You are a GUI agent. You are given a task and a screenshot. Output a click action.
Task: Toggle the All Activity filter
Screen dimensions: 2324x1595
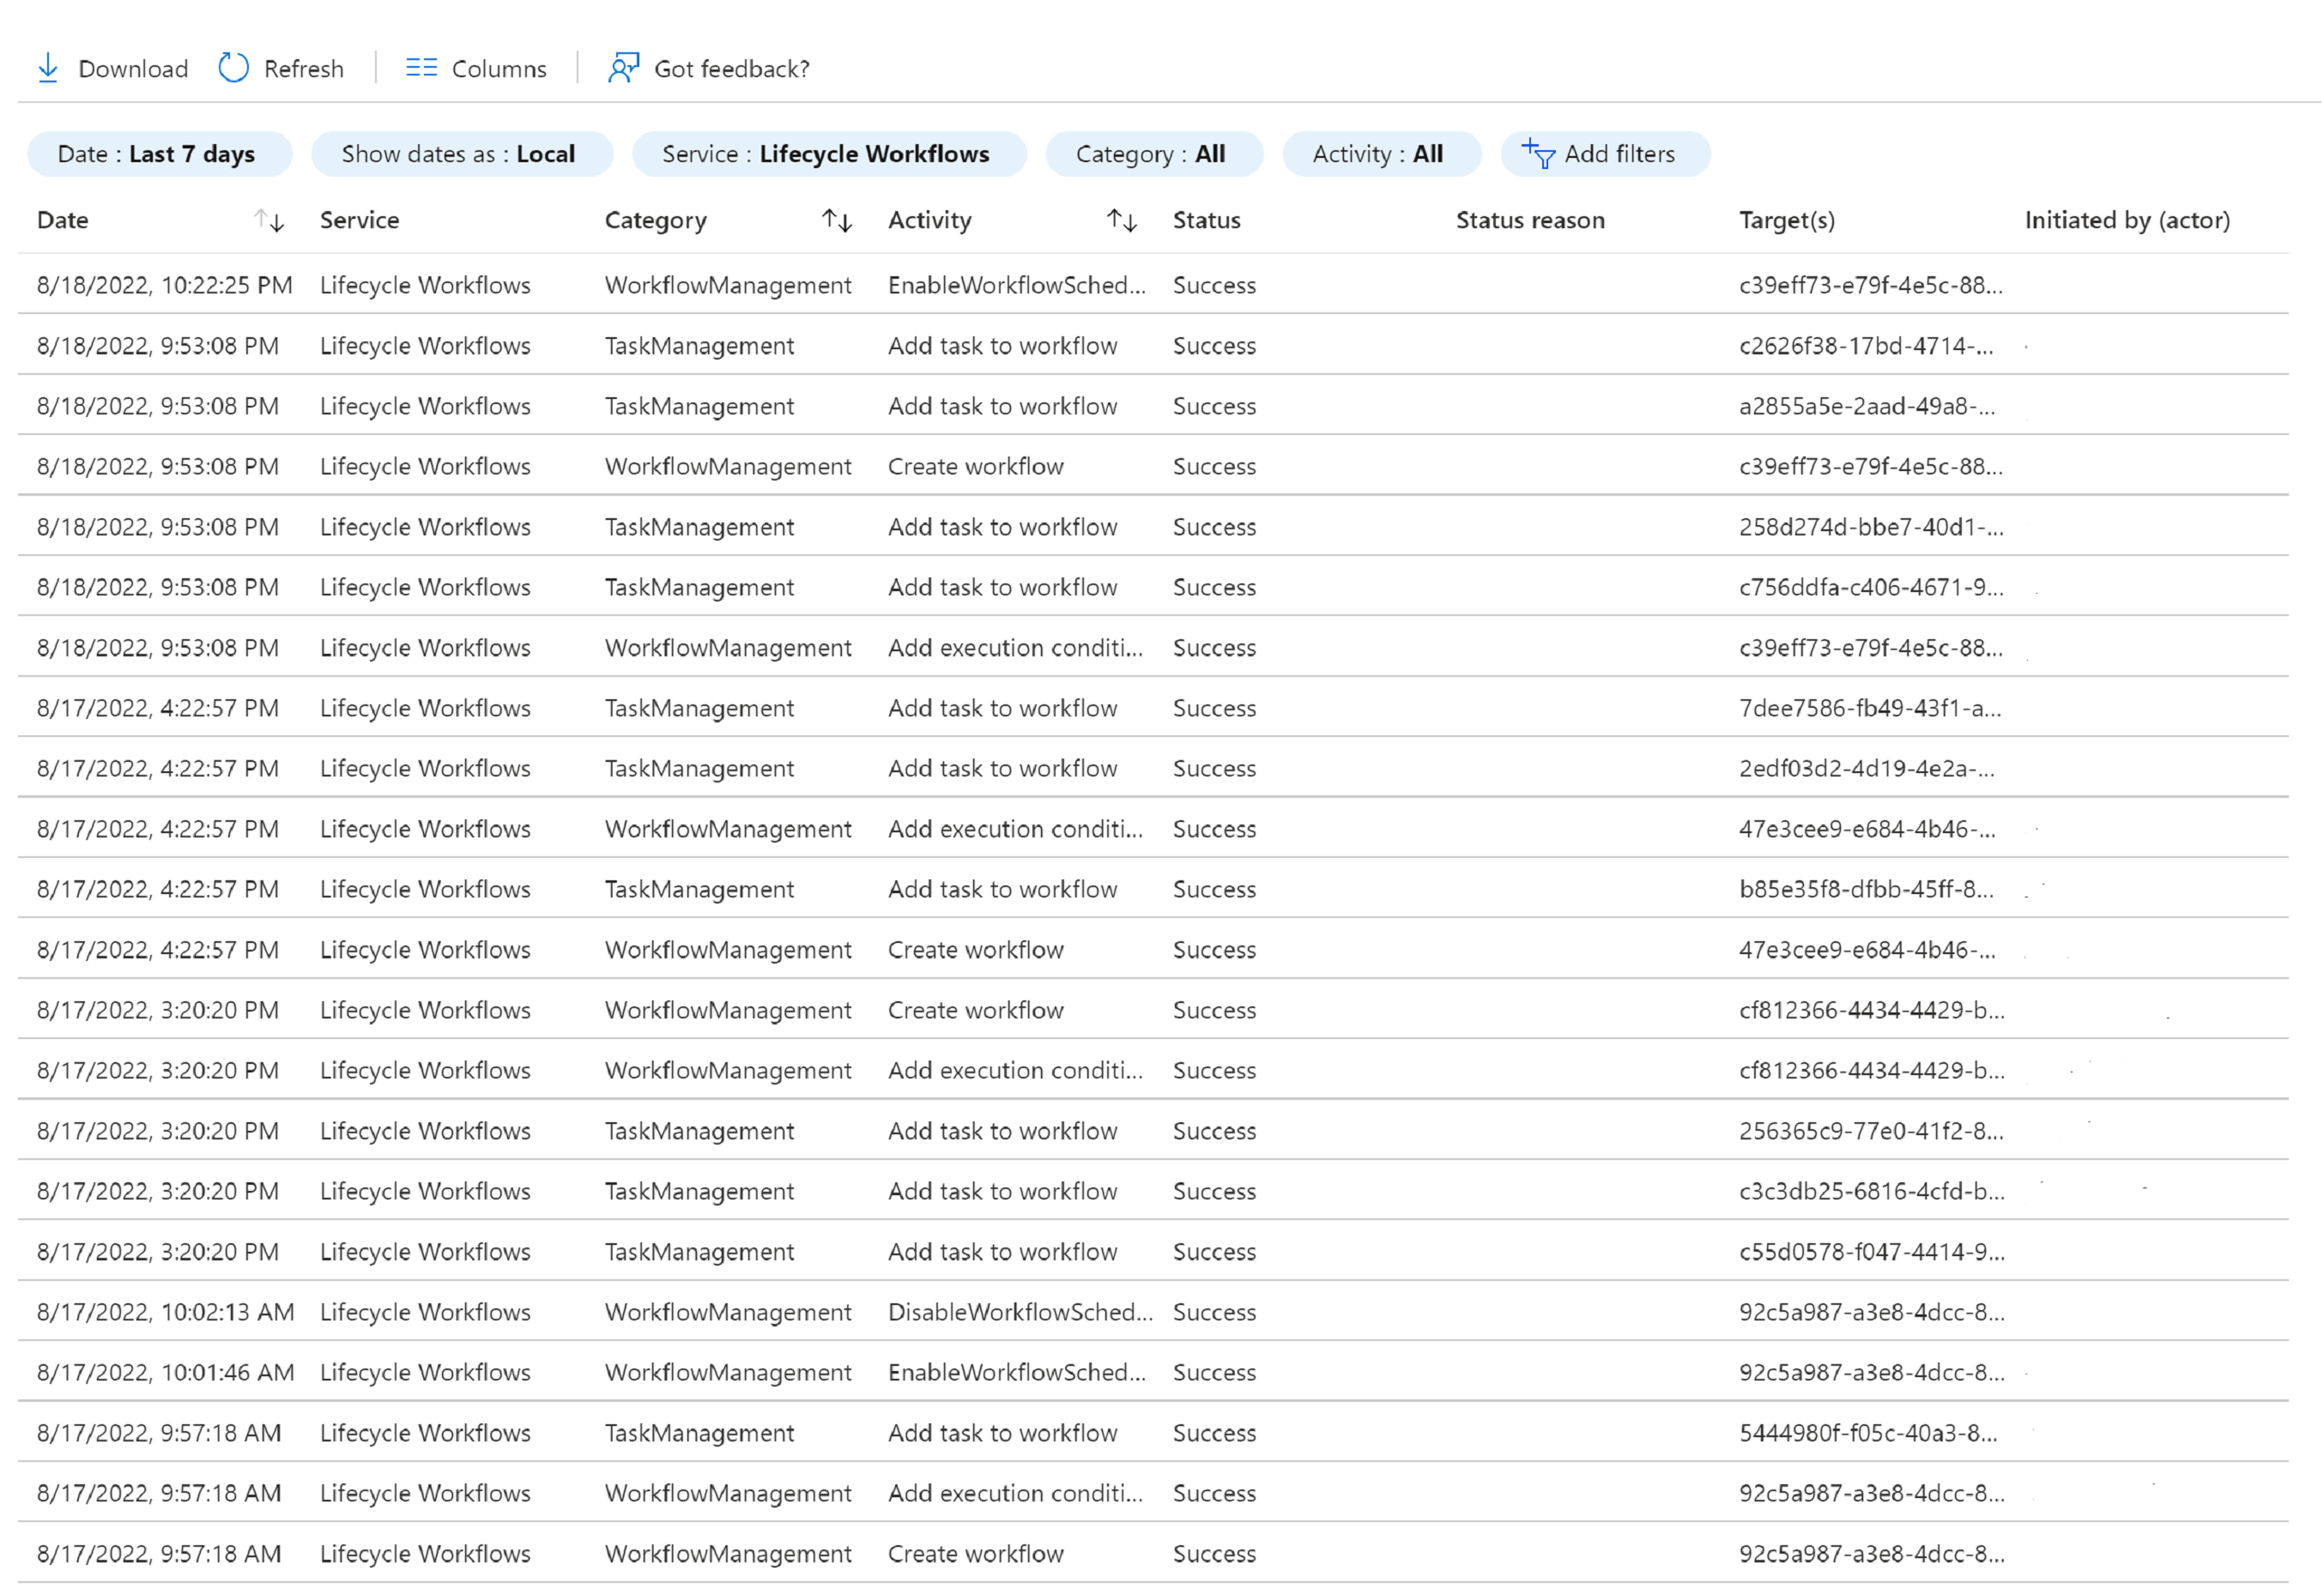[x=1379, y=154]
